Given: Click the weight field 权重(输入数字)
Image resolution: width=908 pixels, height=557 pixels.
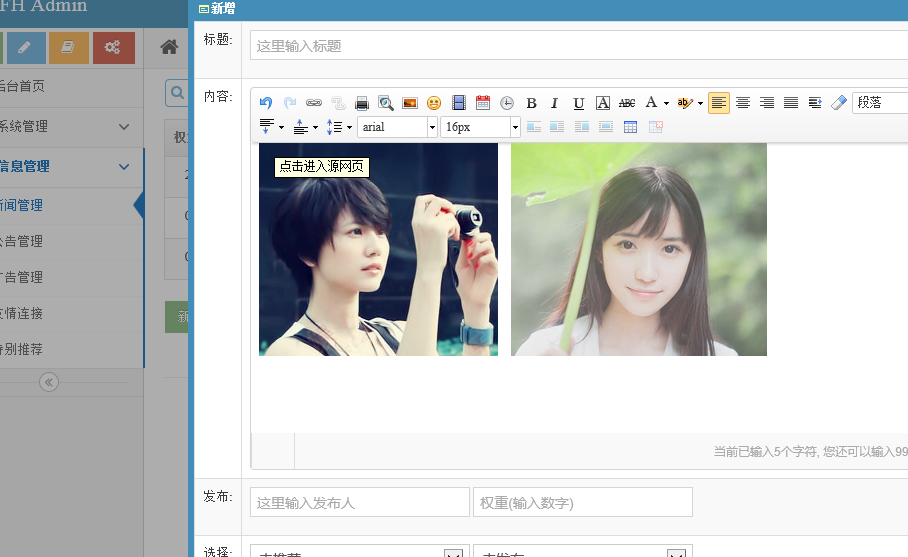Looking at the screenshot, I should pyautogui.click(x=583, y=503).
